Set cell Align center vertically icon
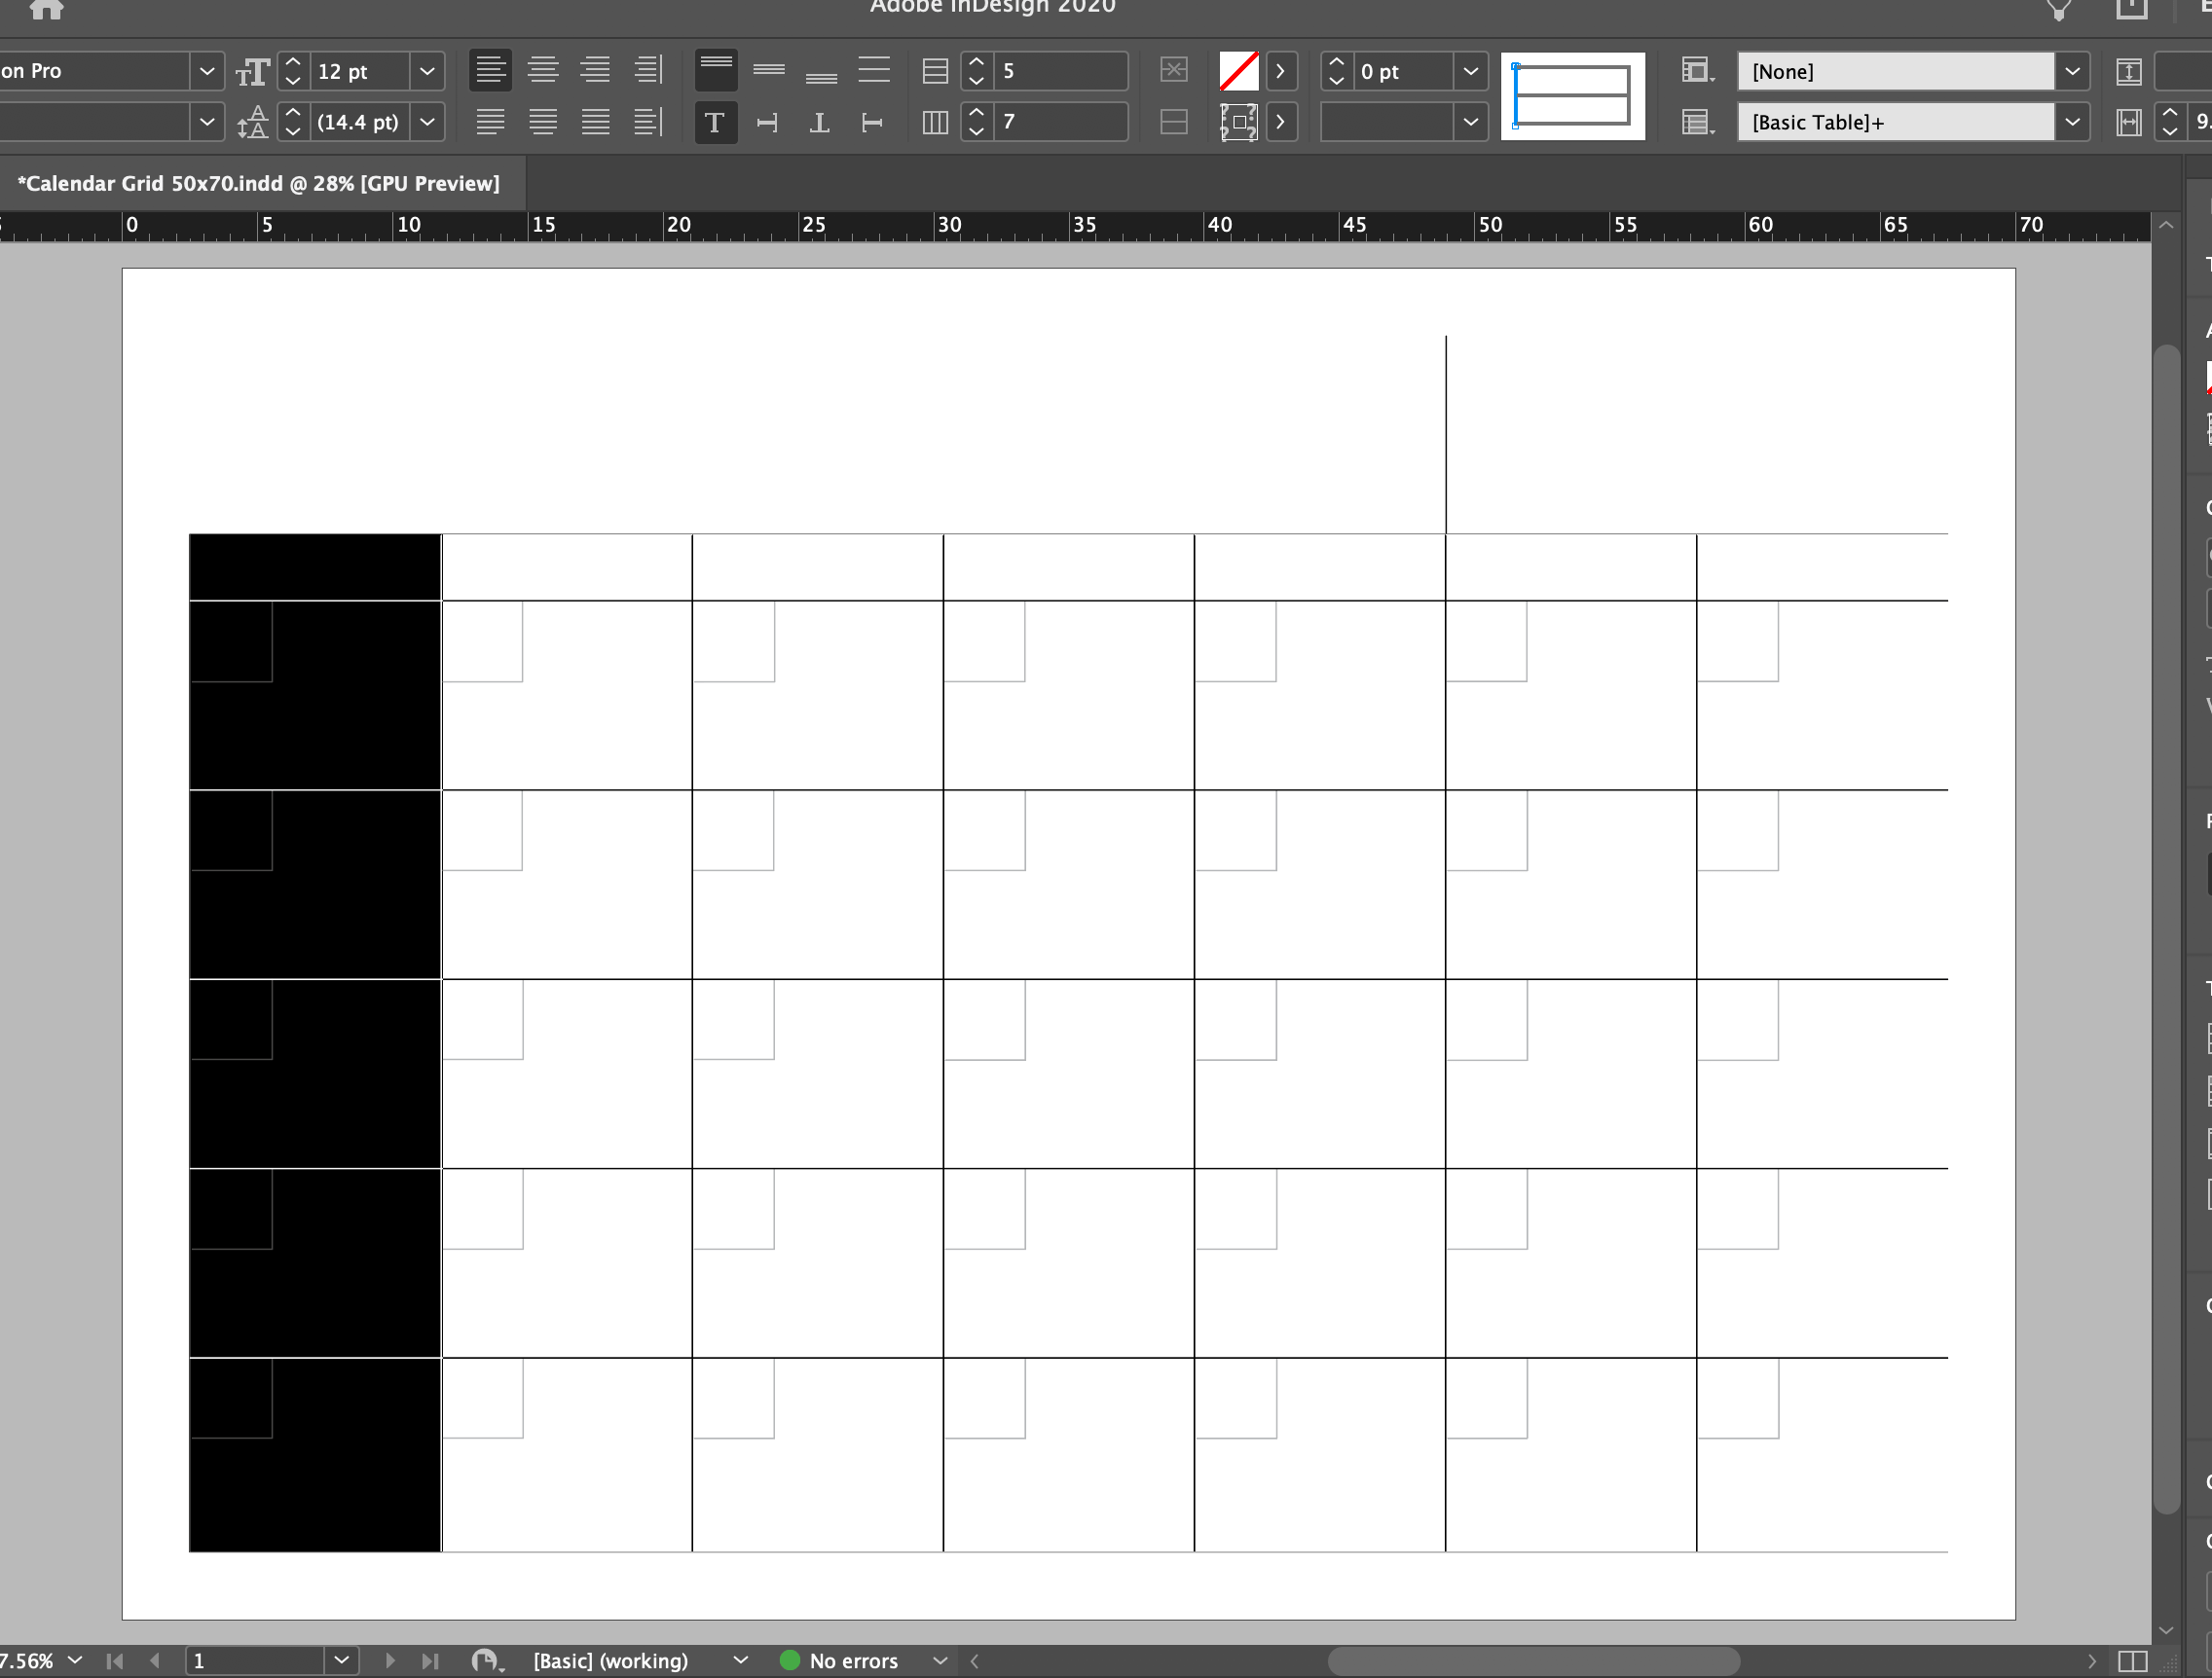This screenshot has width=2212, height=1678. click(768, 70)
